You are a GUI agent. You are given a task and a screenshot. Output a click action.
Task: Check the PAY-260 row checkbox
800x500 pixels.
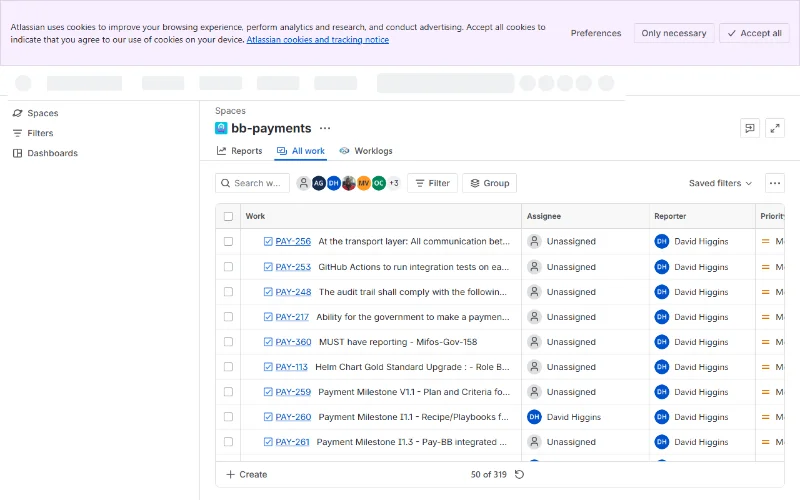click(x=228, y=417)
